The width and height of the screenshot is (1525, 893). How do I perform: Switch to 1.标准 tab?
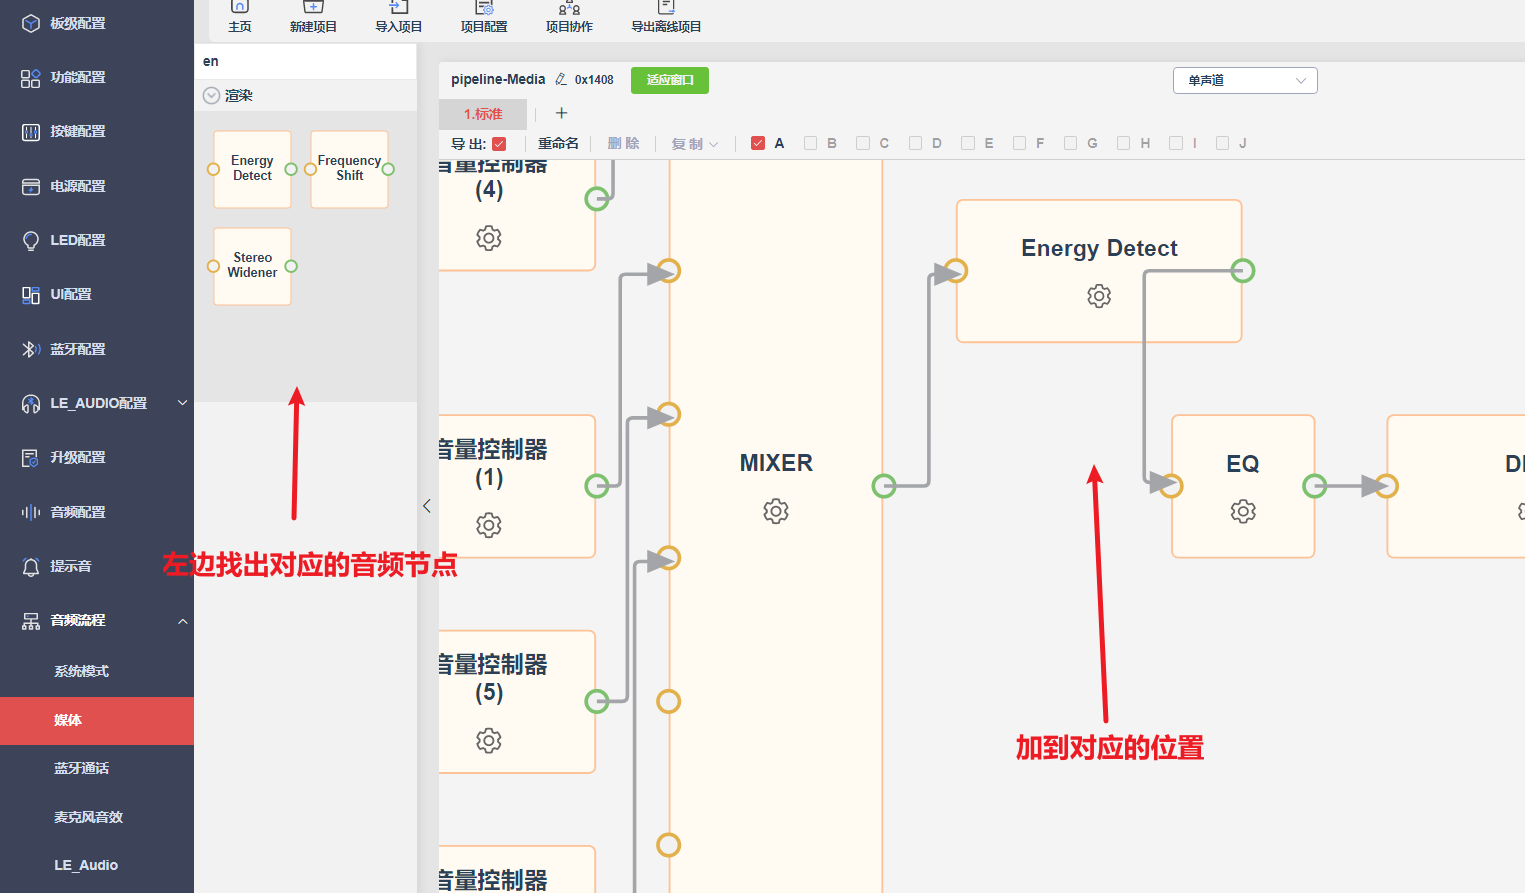click(483, 114)
